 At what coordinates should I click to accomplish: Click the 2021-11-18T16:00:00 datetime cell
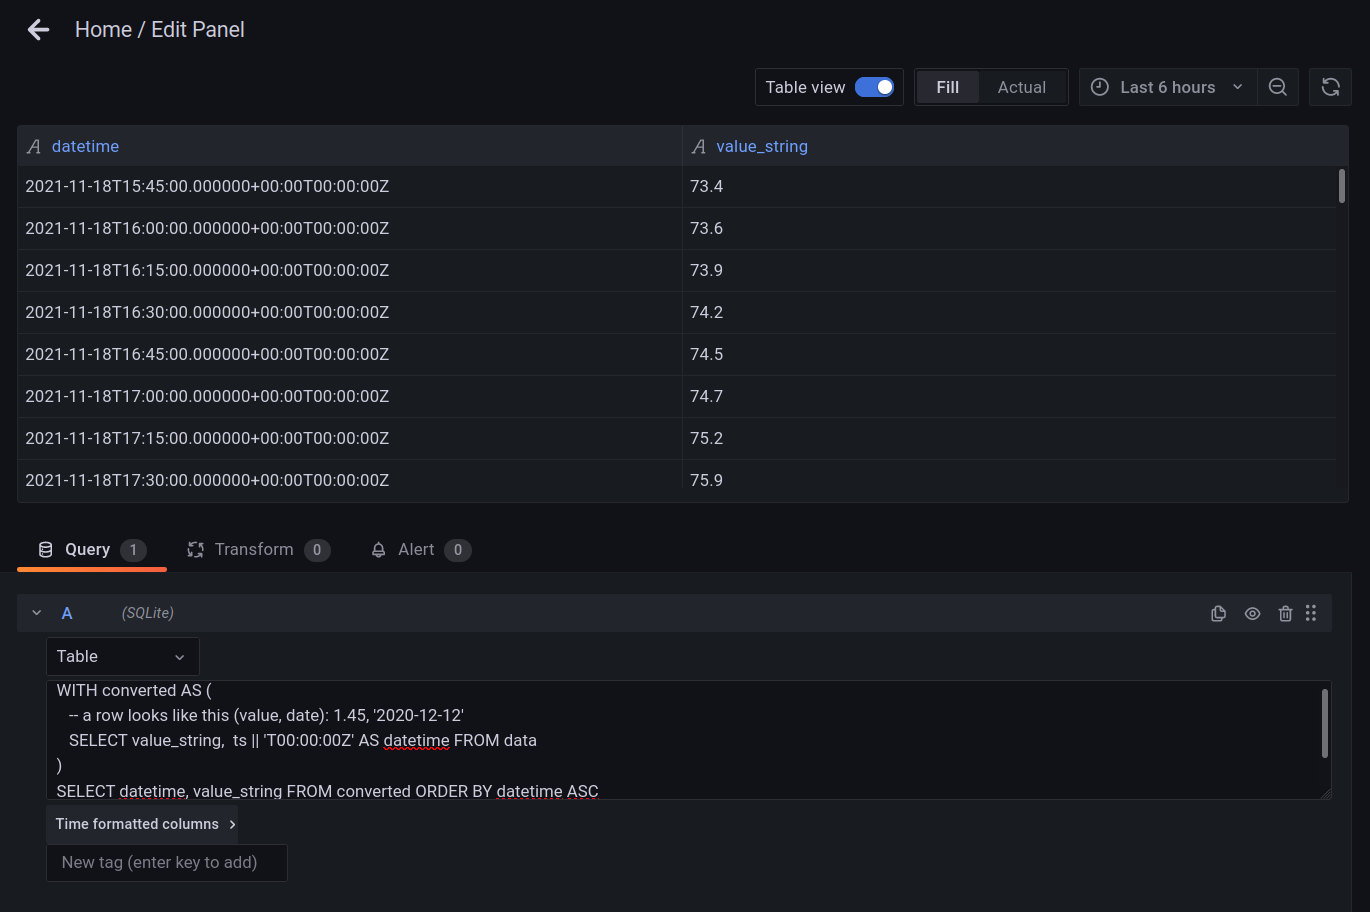tap(350, 228)
